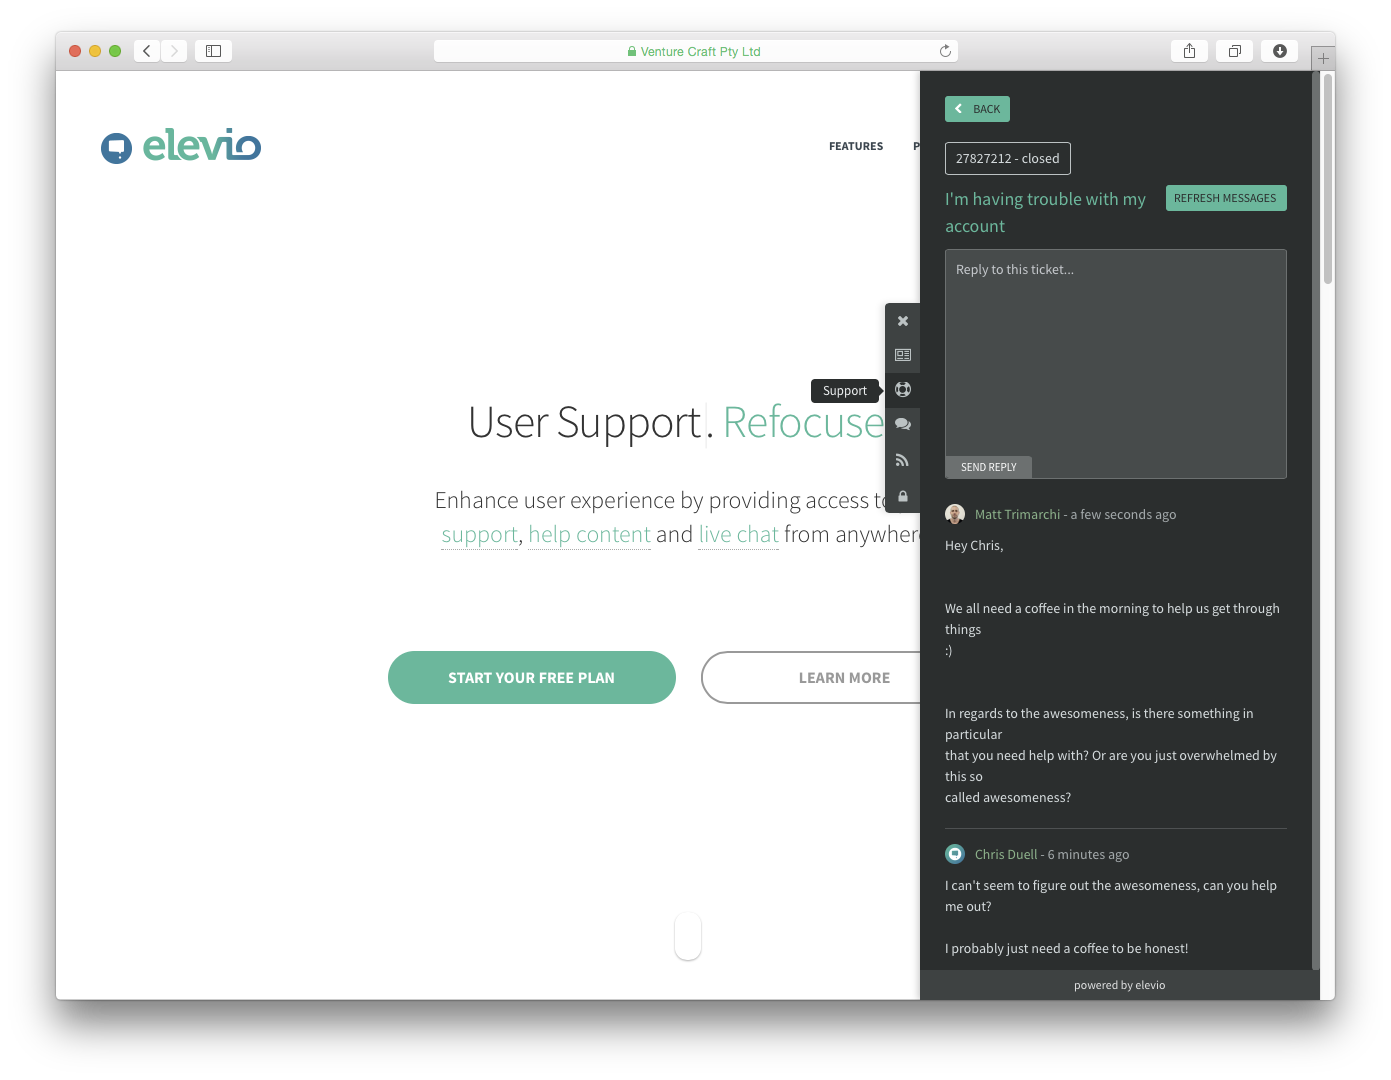The image size is (1391, 1080).
Task: Click the help content link
Action: pyautogui.click(x=589, y=535)
